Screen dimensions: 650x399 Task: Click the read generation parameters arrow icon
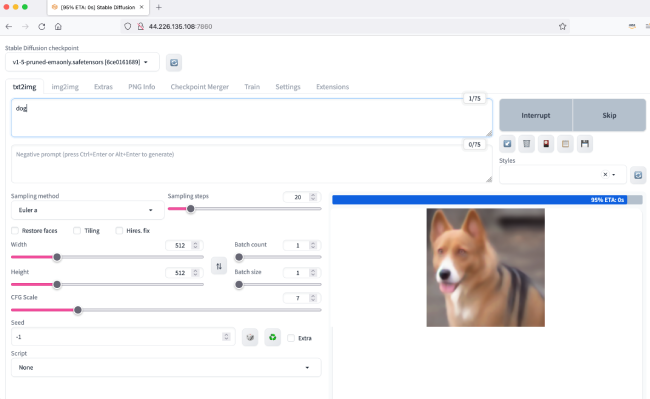[x=507, y=144]
